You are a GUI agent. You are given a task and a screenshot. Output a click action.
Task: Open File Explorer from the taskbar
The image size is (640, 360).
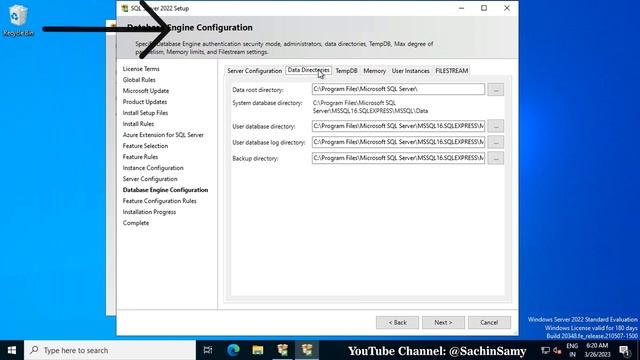258,350
